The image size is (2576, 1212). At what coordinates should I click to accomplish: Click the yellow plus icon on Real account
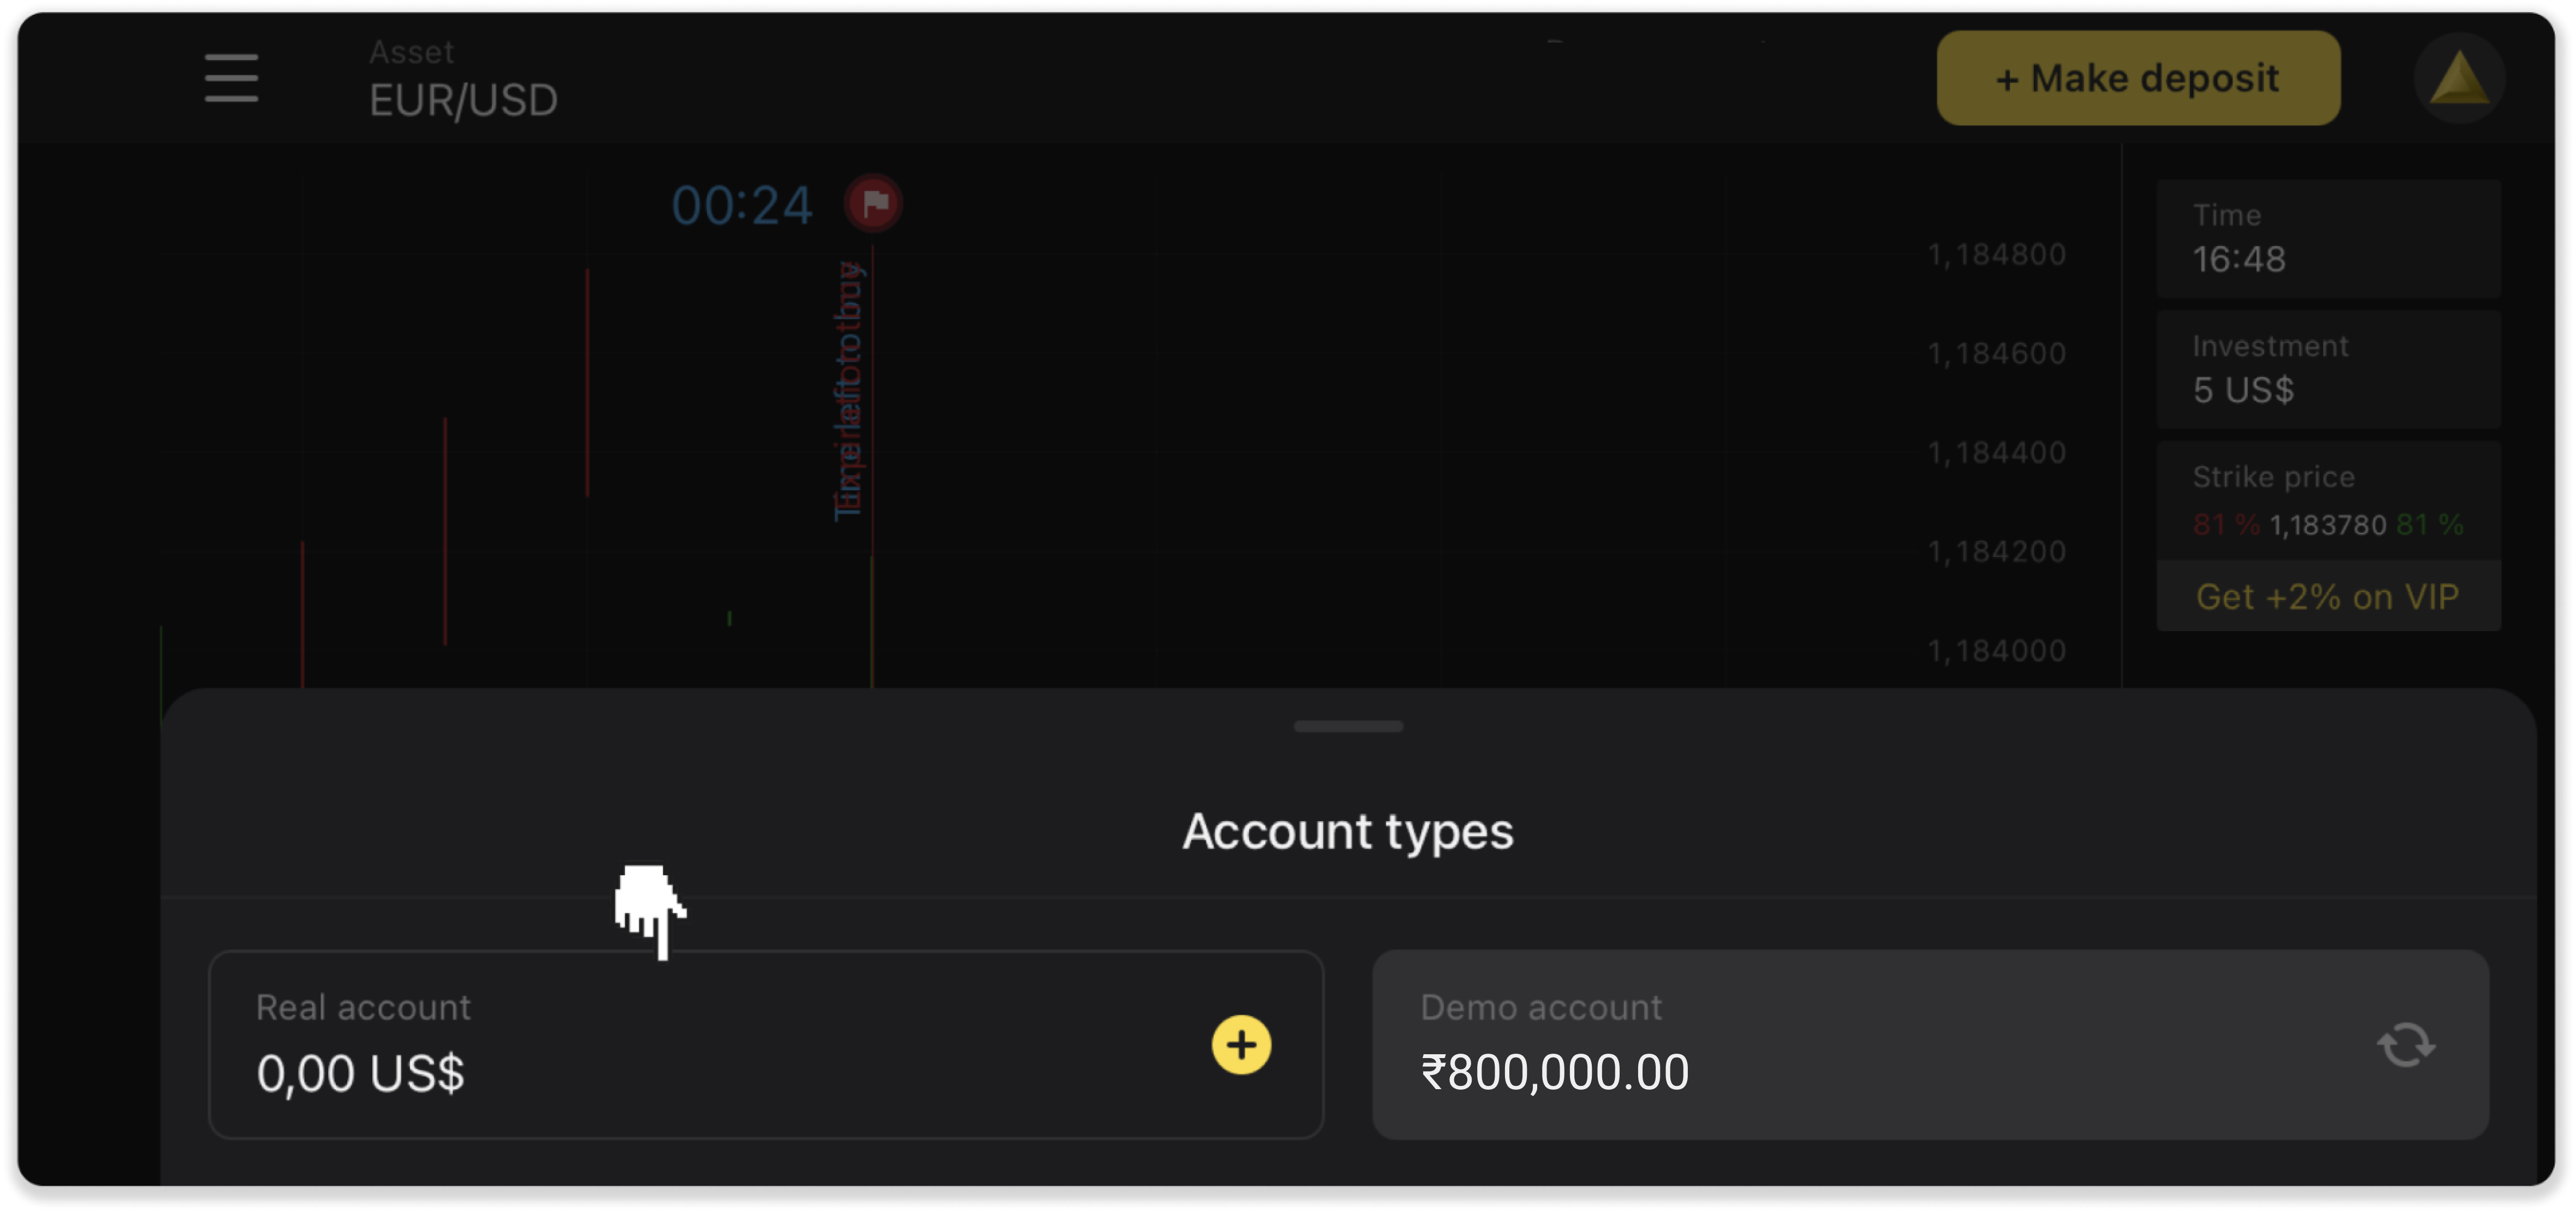pos(1241,1045)
